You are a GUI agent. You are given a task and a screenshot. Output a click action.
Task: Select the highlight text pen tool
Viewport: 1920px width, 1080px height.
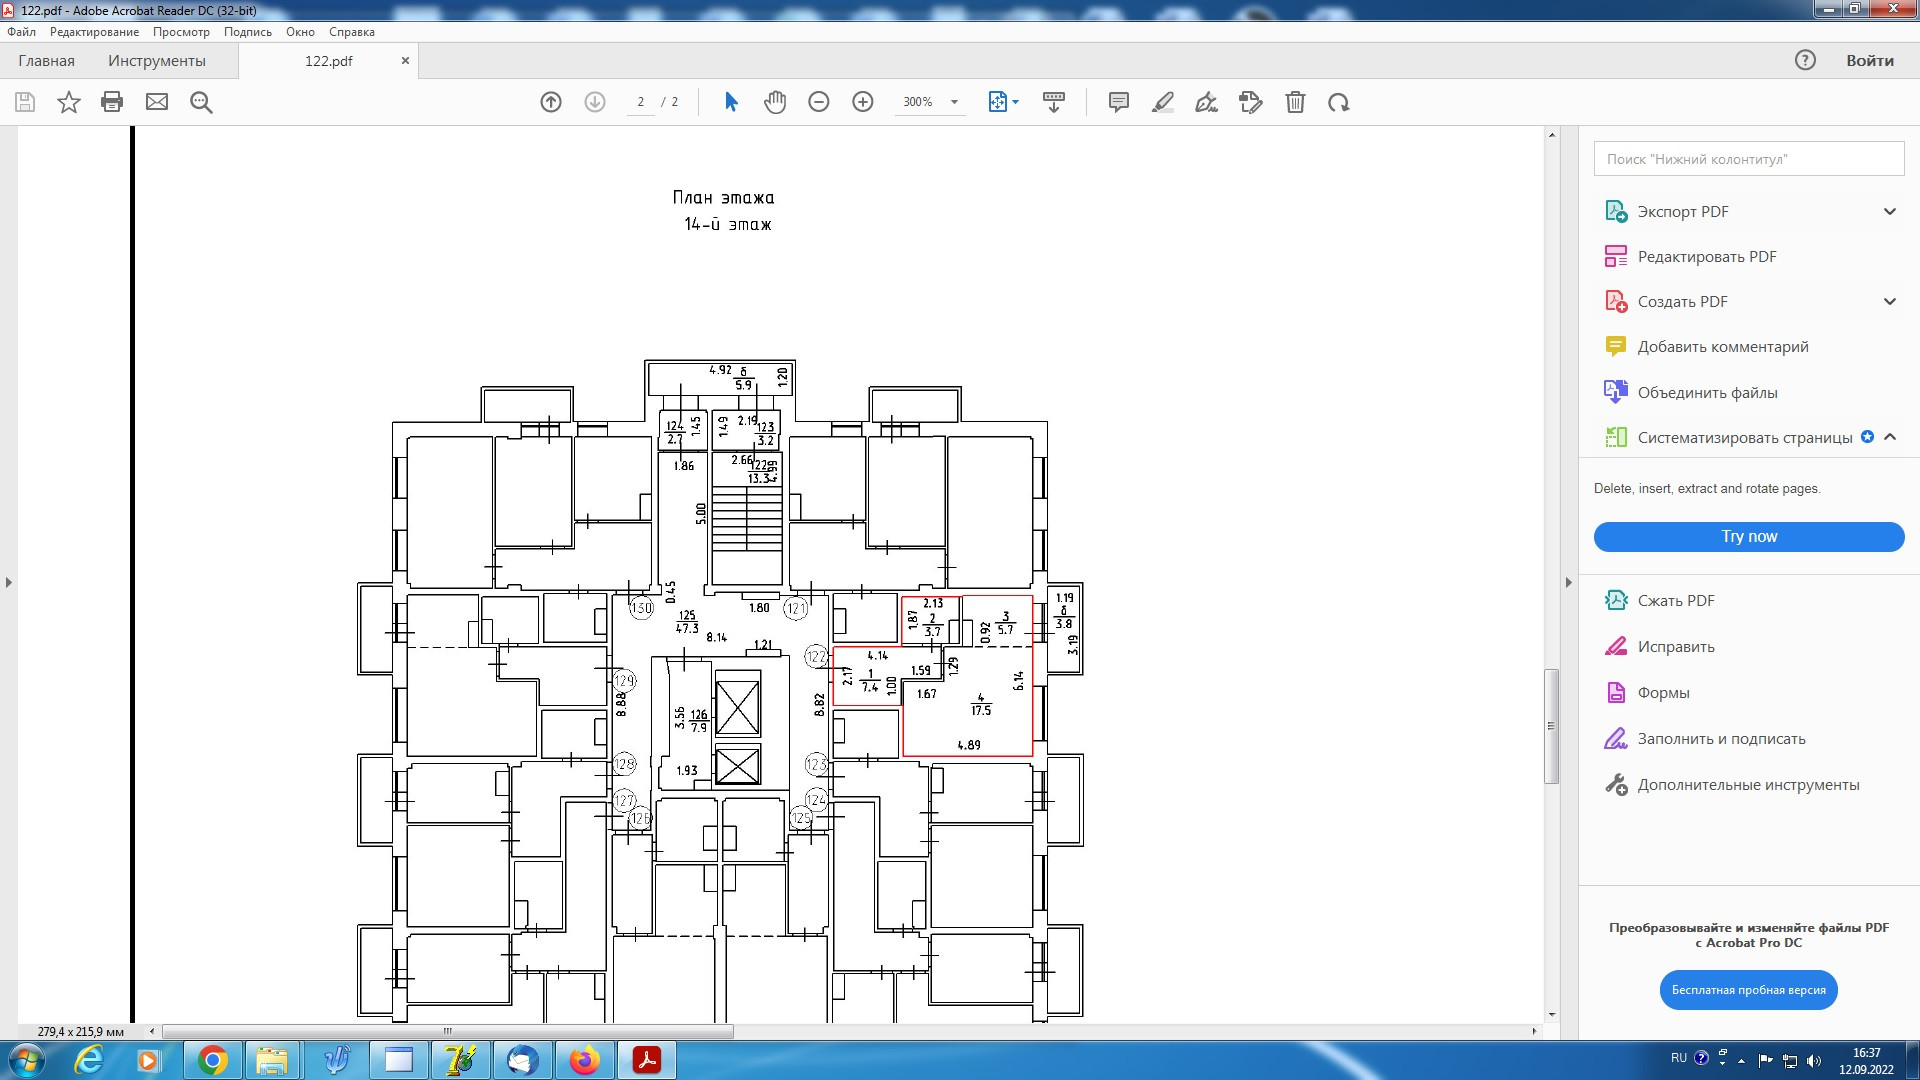click(1163, 102)
